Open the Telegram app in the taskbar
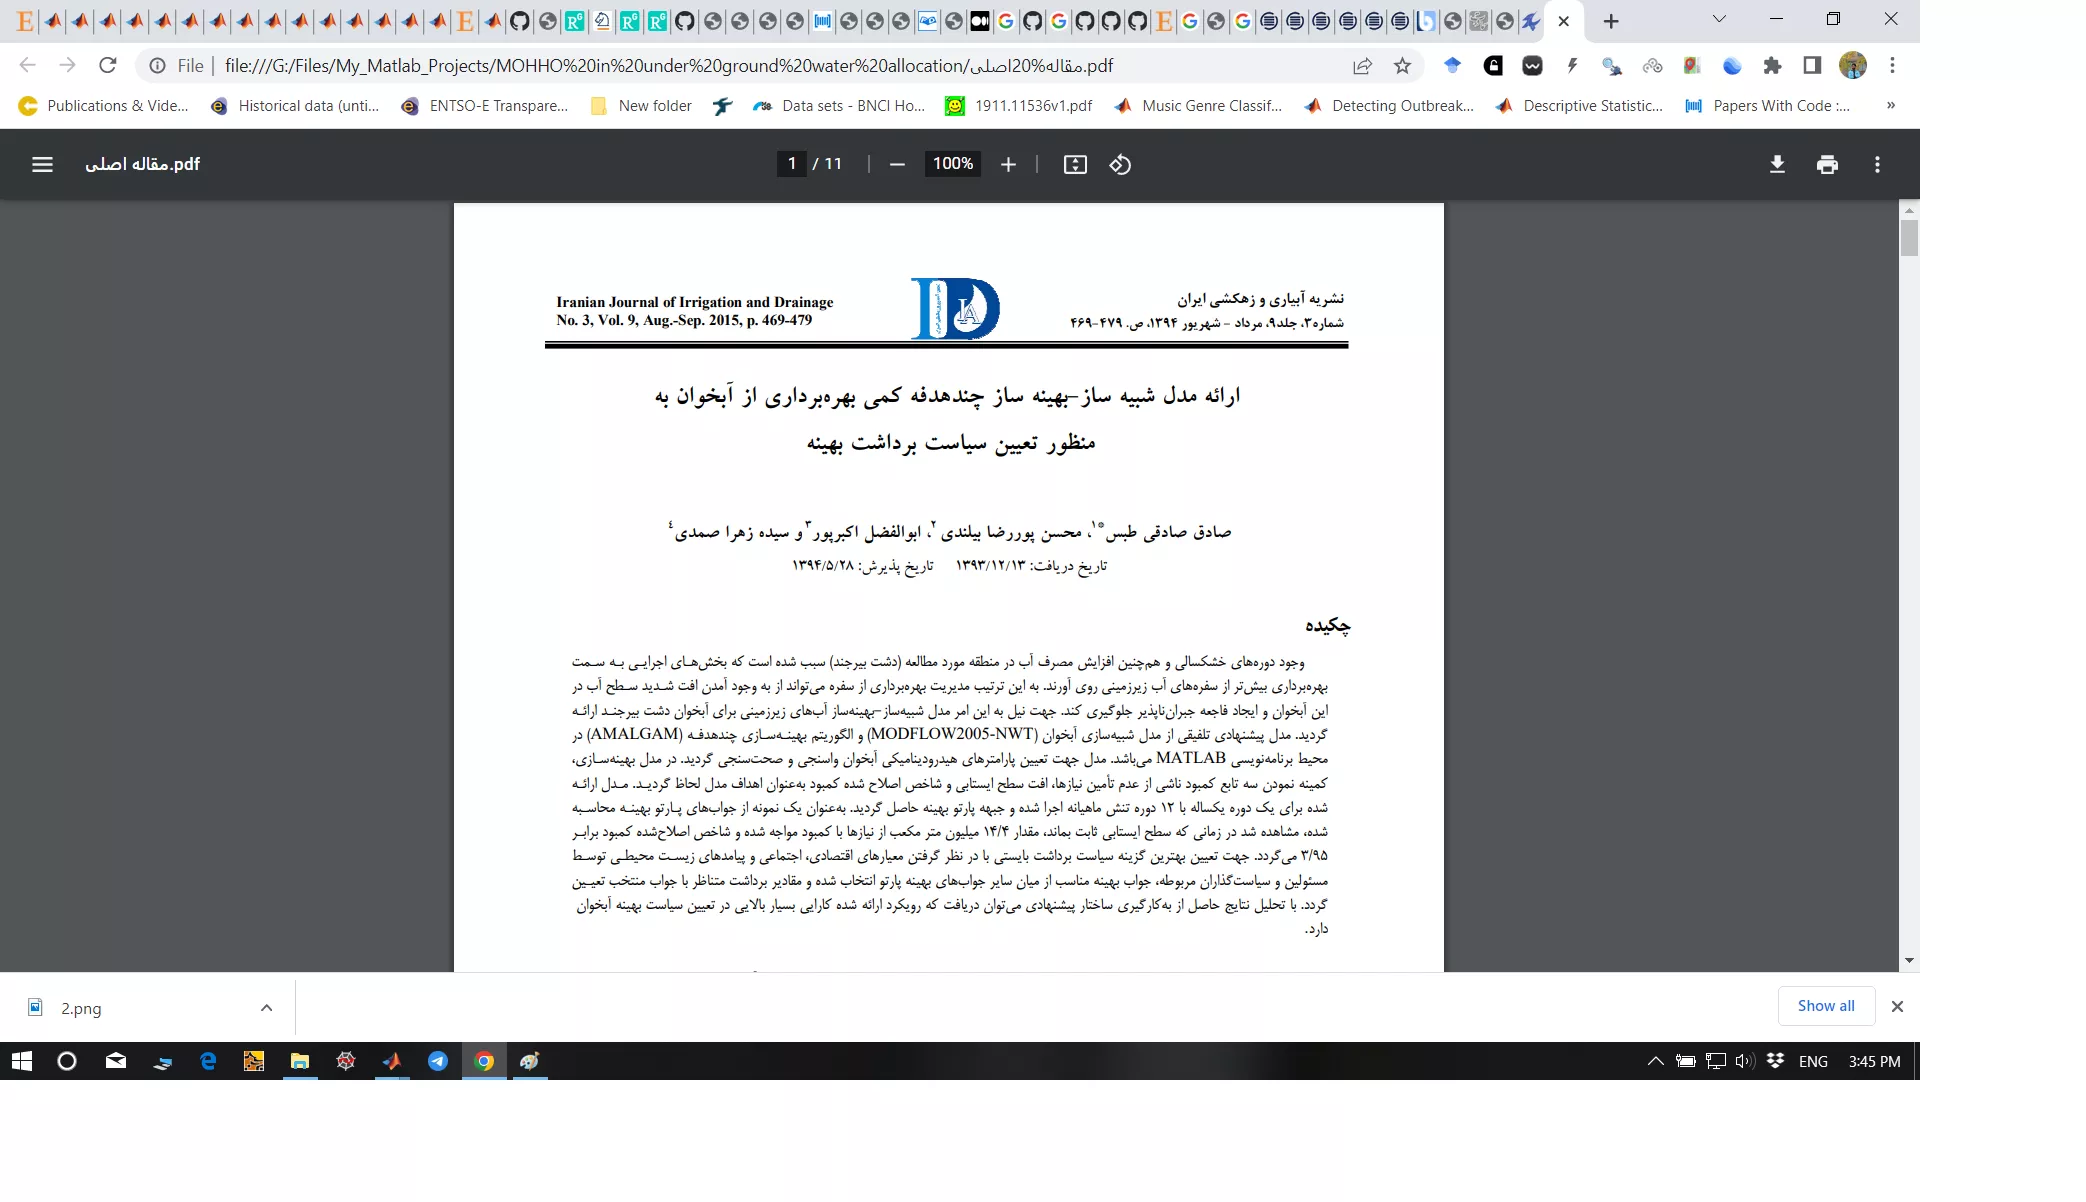The image size is (2086, 1202). coord(438,1061)
